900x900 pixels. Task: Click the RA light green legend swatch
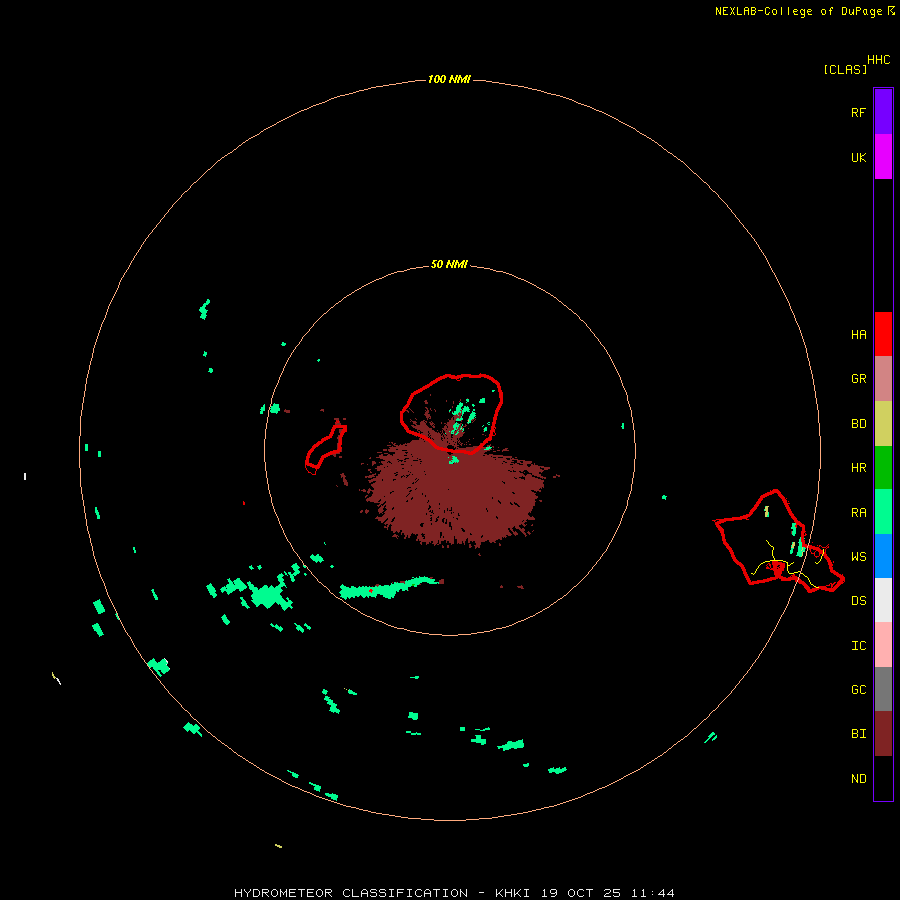pyautogui.click(x=883, y=512)
